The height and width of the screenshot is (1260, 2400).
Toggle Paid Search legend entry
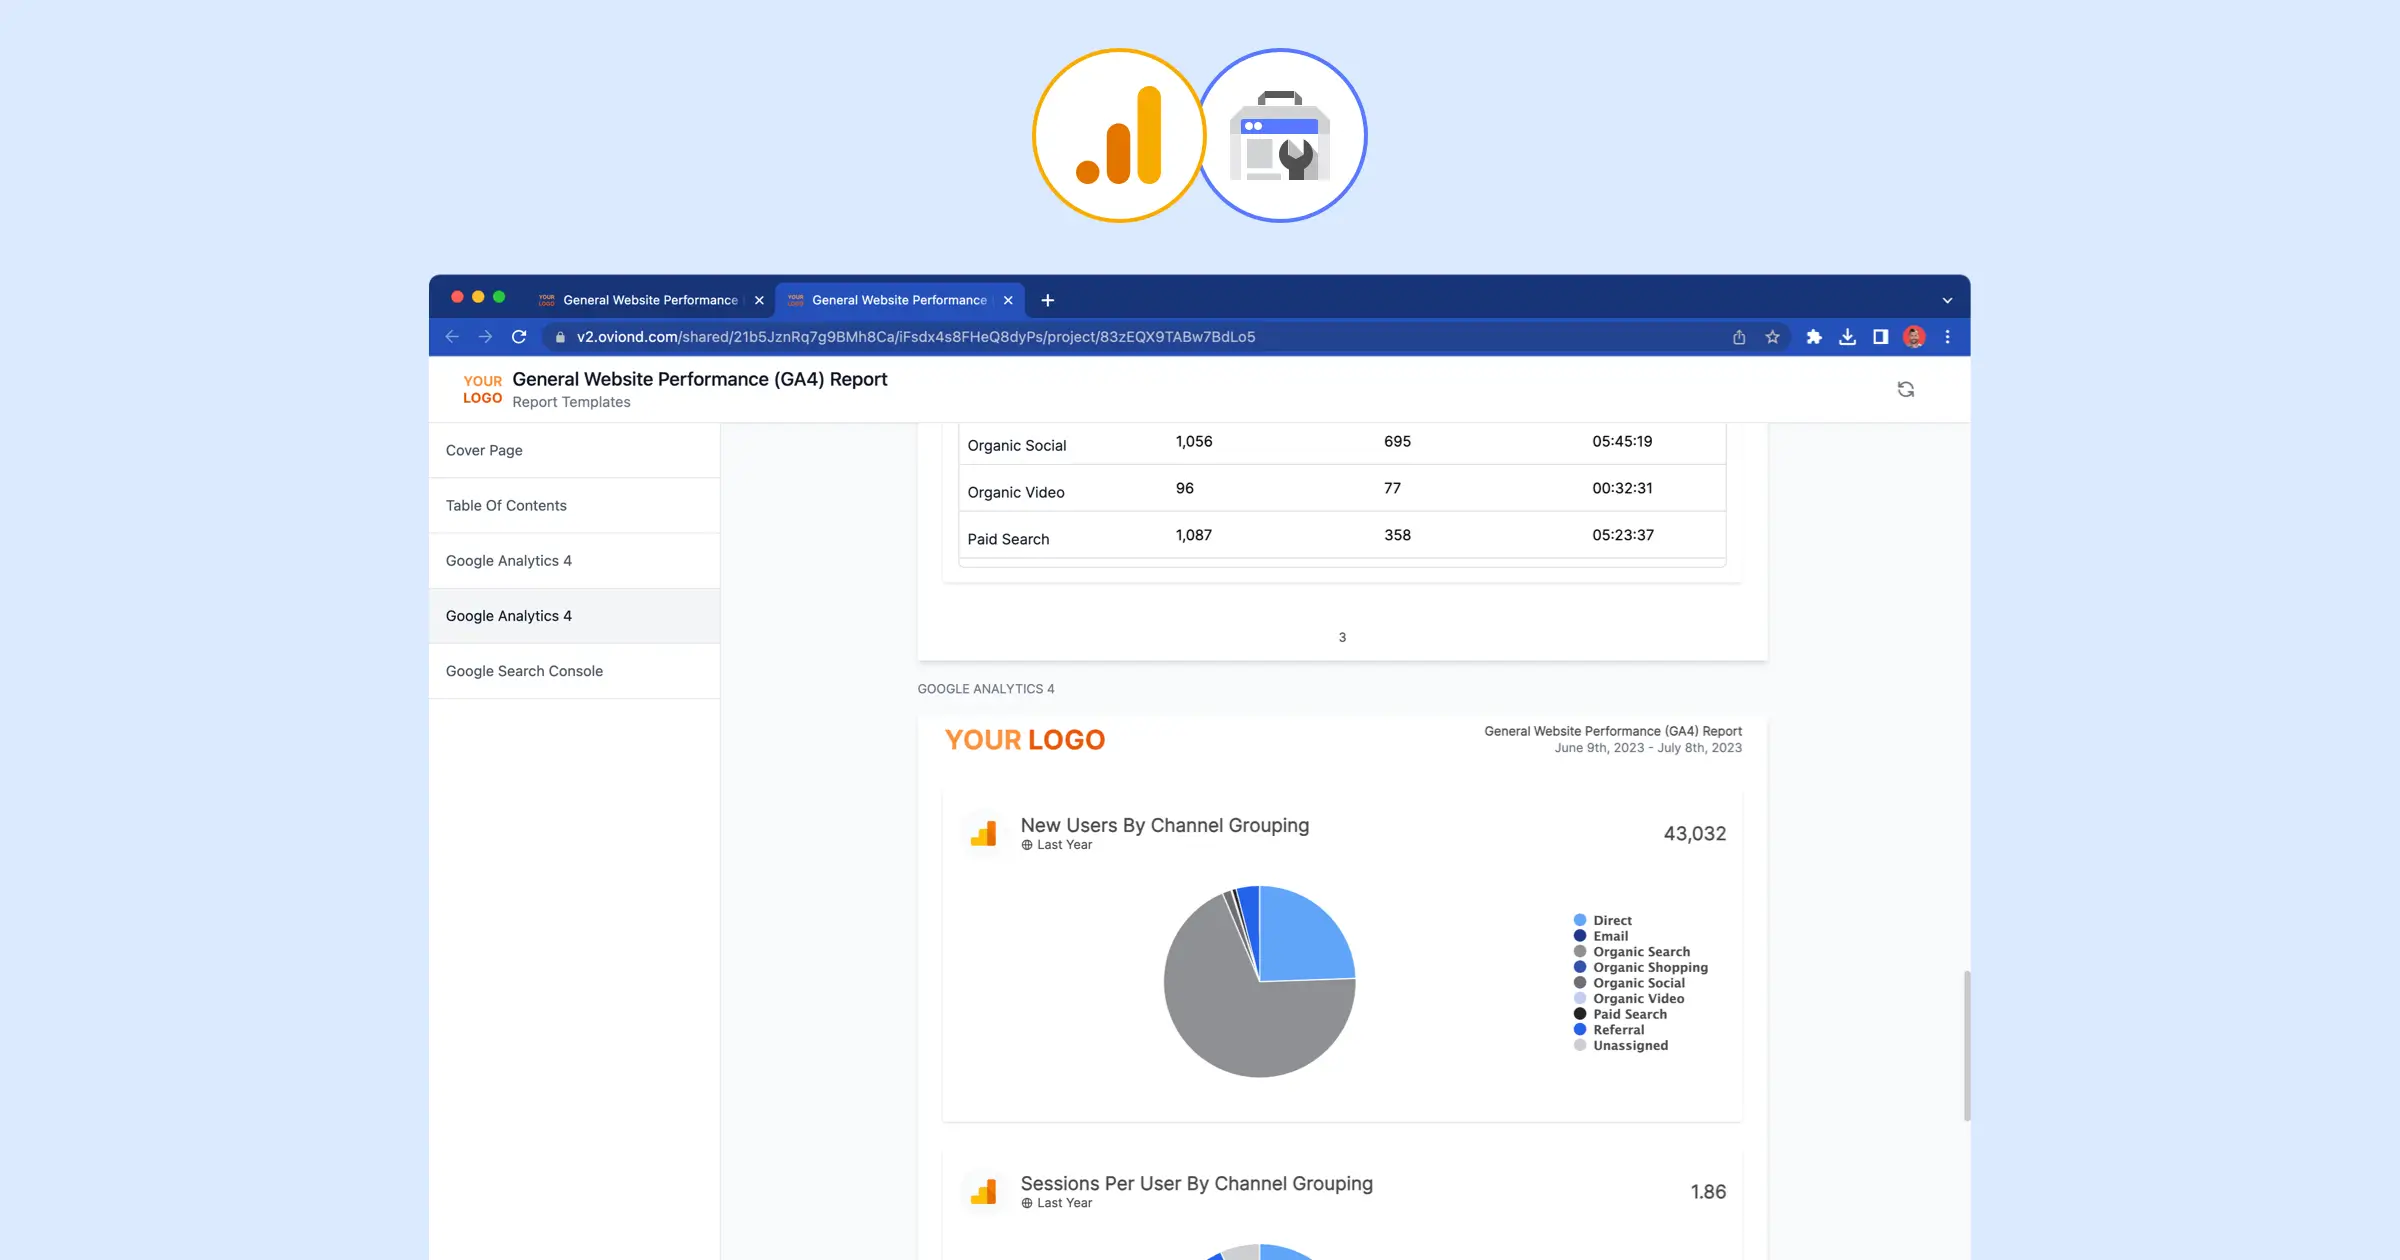click(x=1620, y=1014)
